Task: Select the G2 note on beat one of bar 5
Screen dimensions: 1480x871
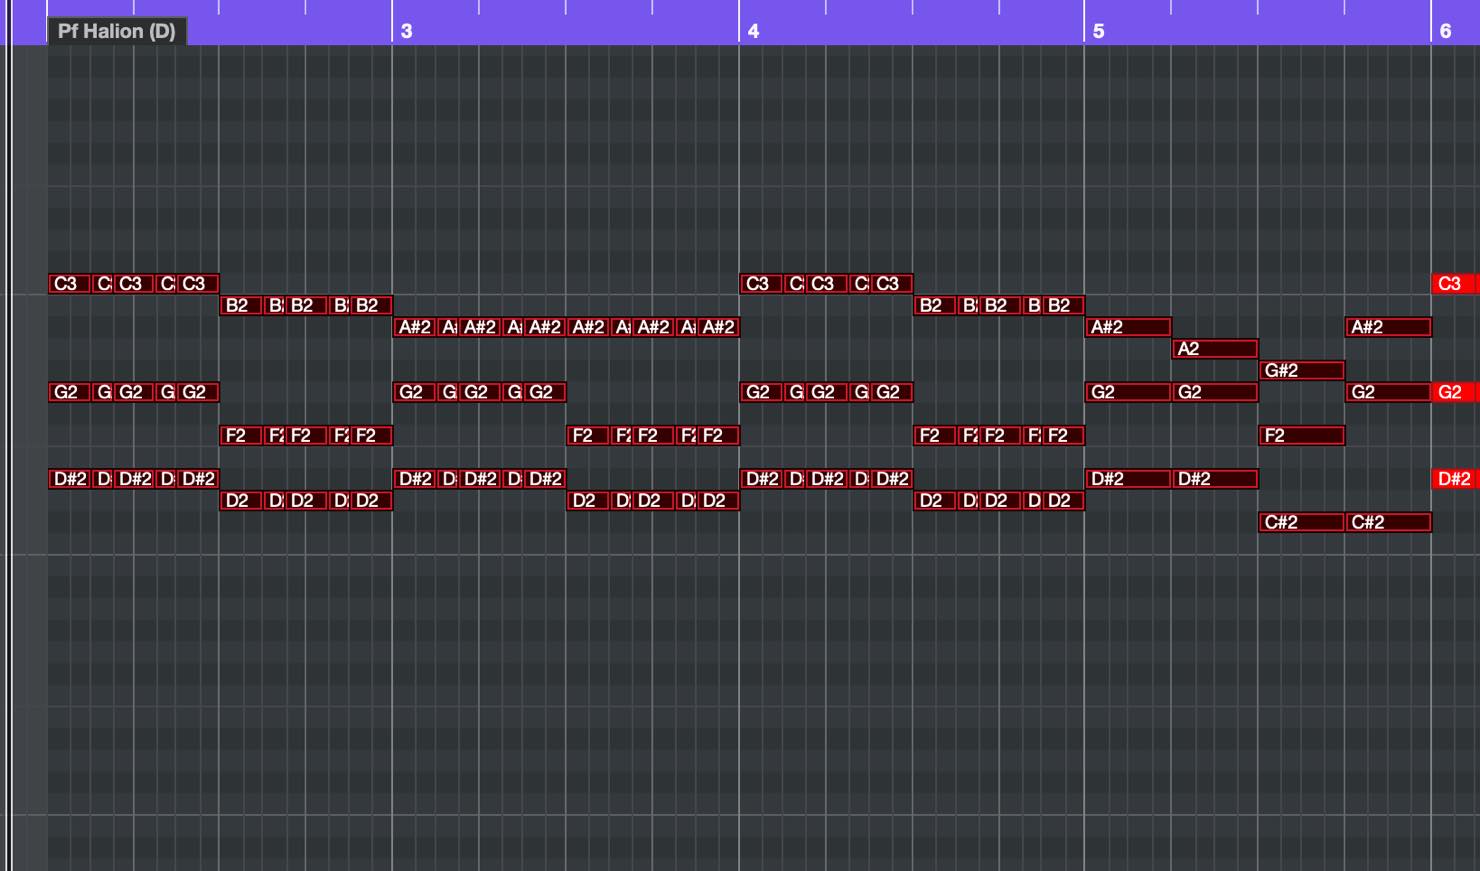Action: (1128, 392)
